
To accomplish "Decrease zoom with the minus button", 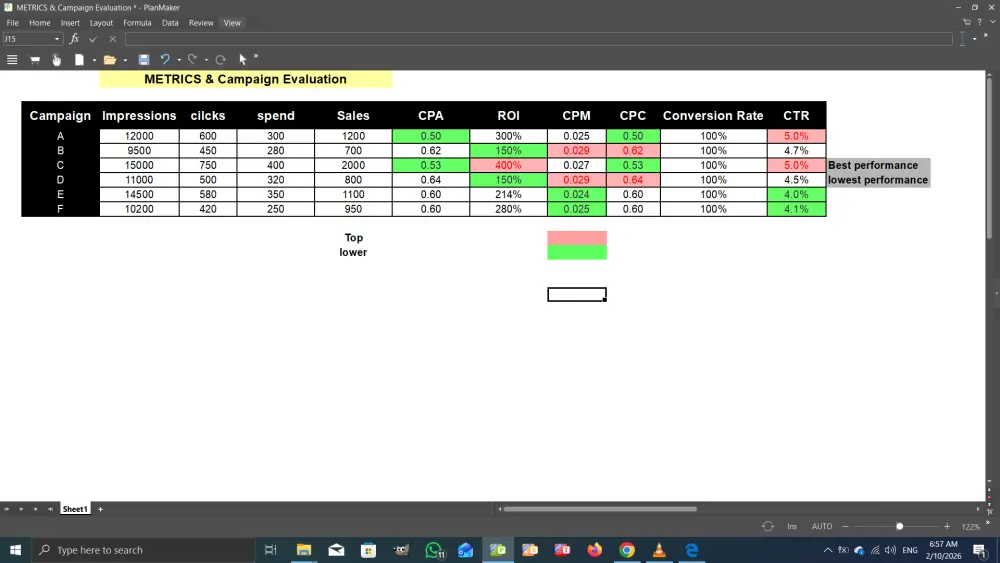I will (x=846, y=527).
